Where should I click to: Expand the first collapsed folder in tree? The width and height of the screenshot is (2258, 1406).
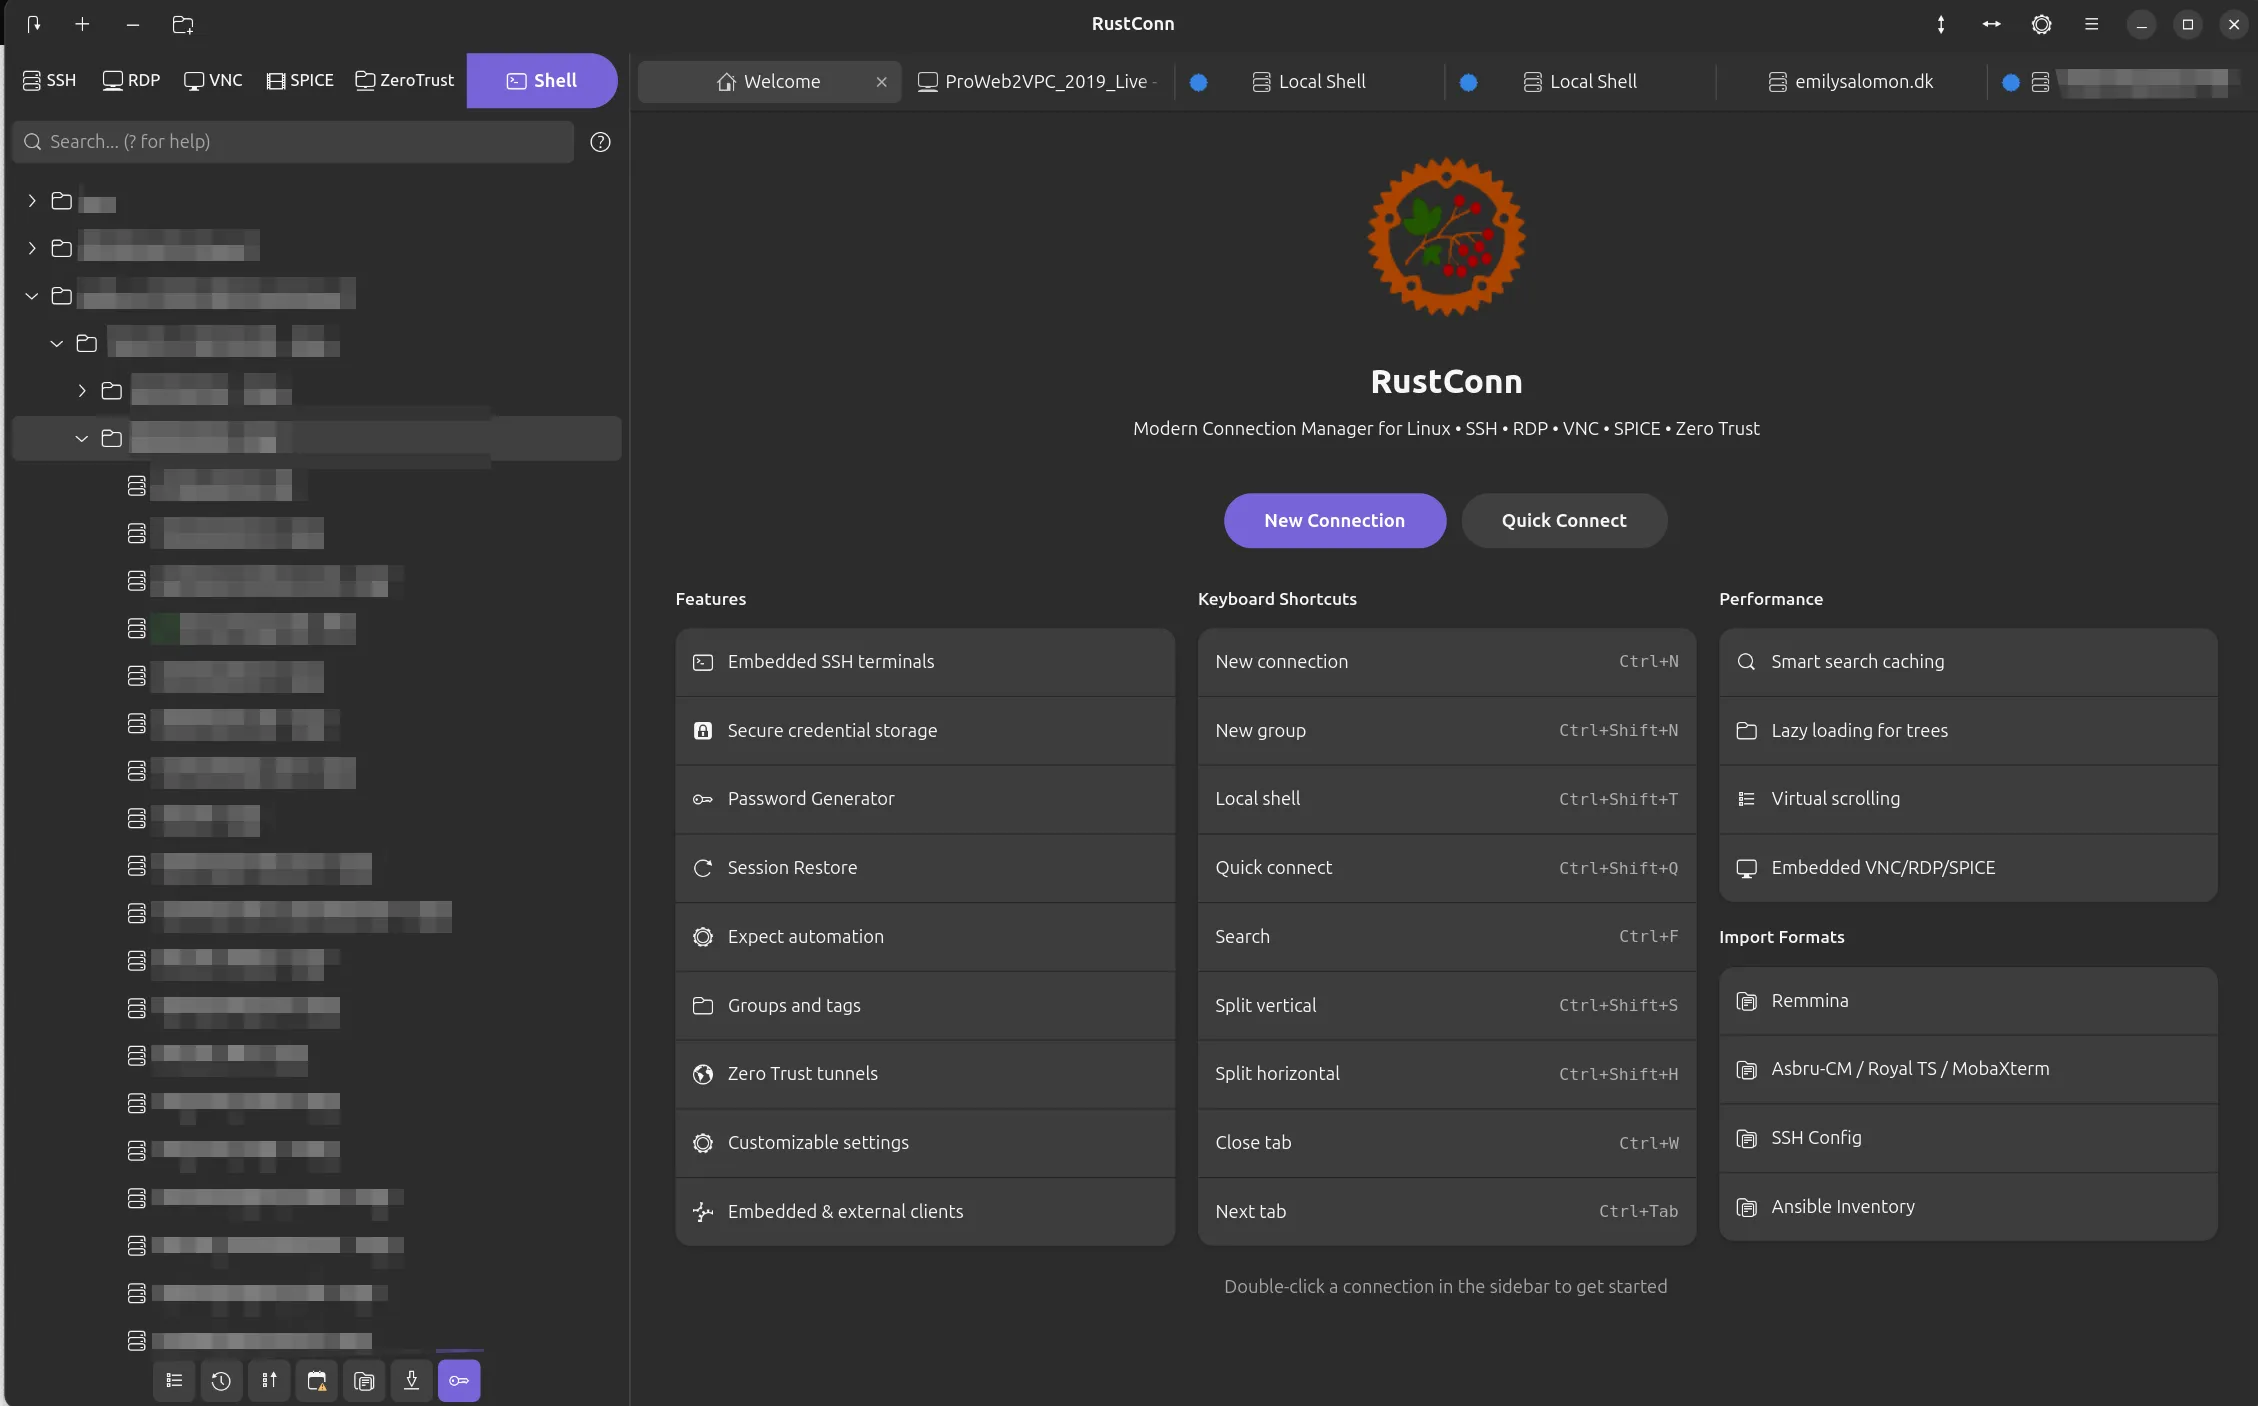[x=32, y=201]
